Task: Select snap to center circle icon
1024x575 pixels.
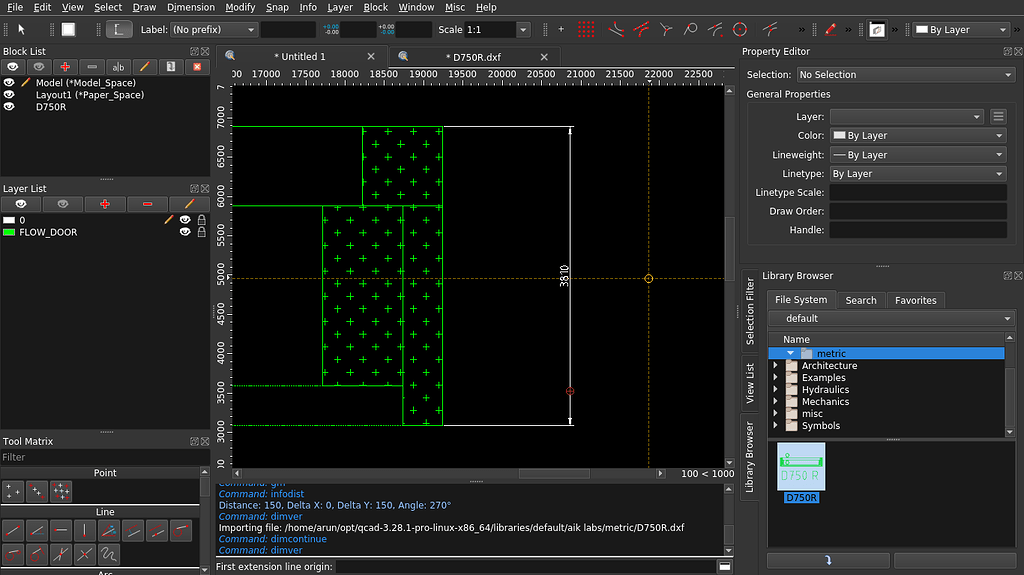Action: click(x=740, y=29)
